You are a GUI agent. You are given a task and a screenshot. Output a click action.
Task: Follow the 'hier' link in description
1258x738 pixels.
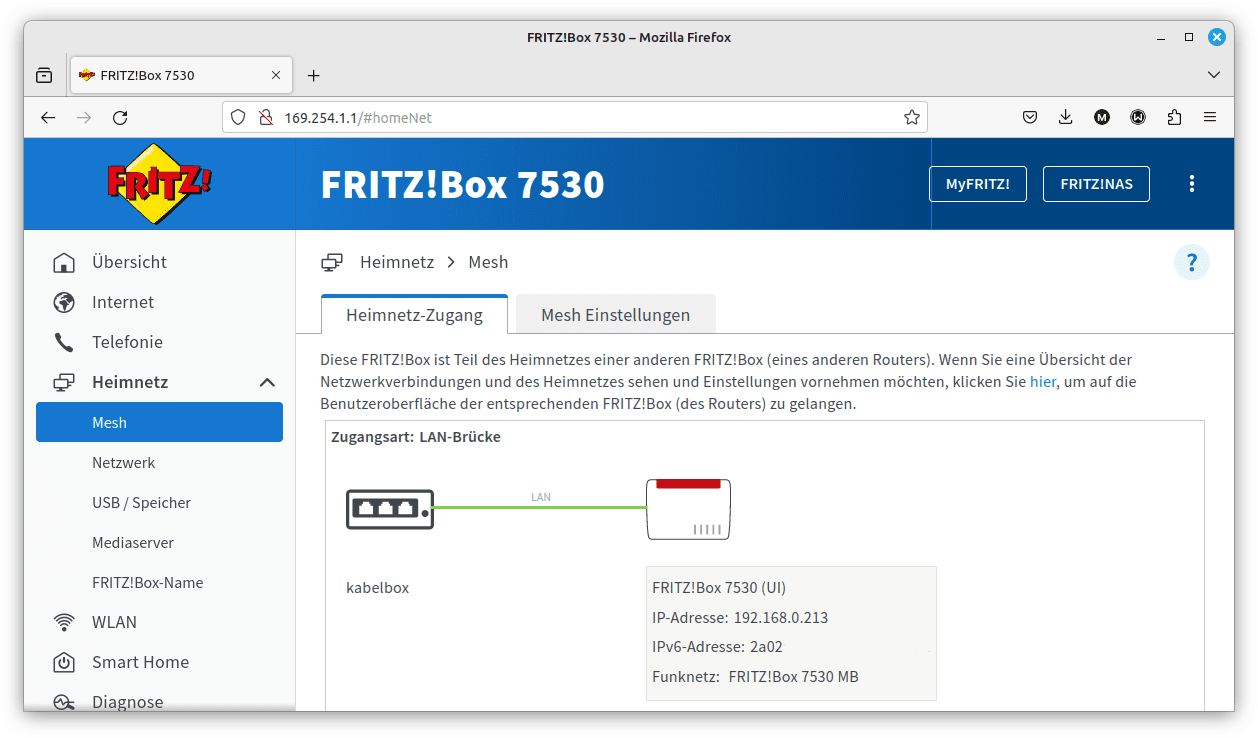1043,381
